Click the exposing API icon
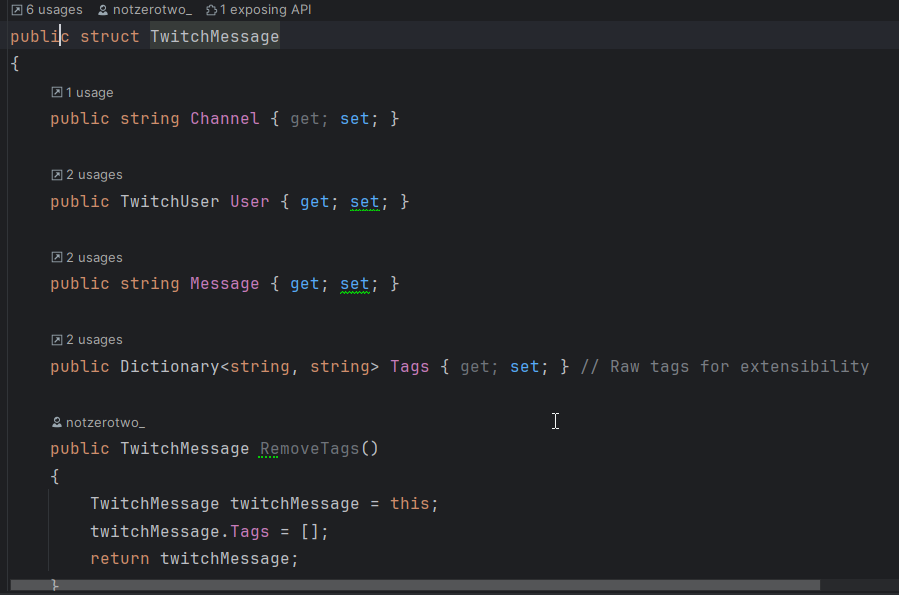Image resolution: width=899 pixels, height=595 pixels. click(x=212, y=10)
